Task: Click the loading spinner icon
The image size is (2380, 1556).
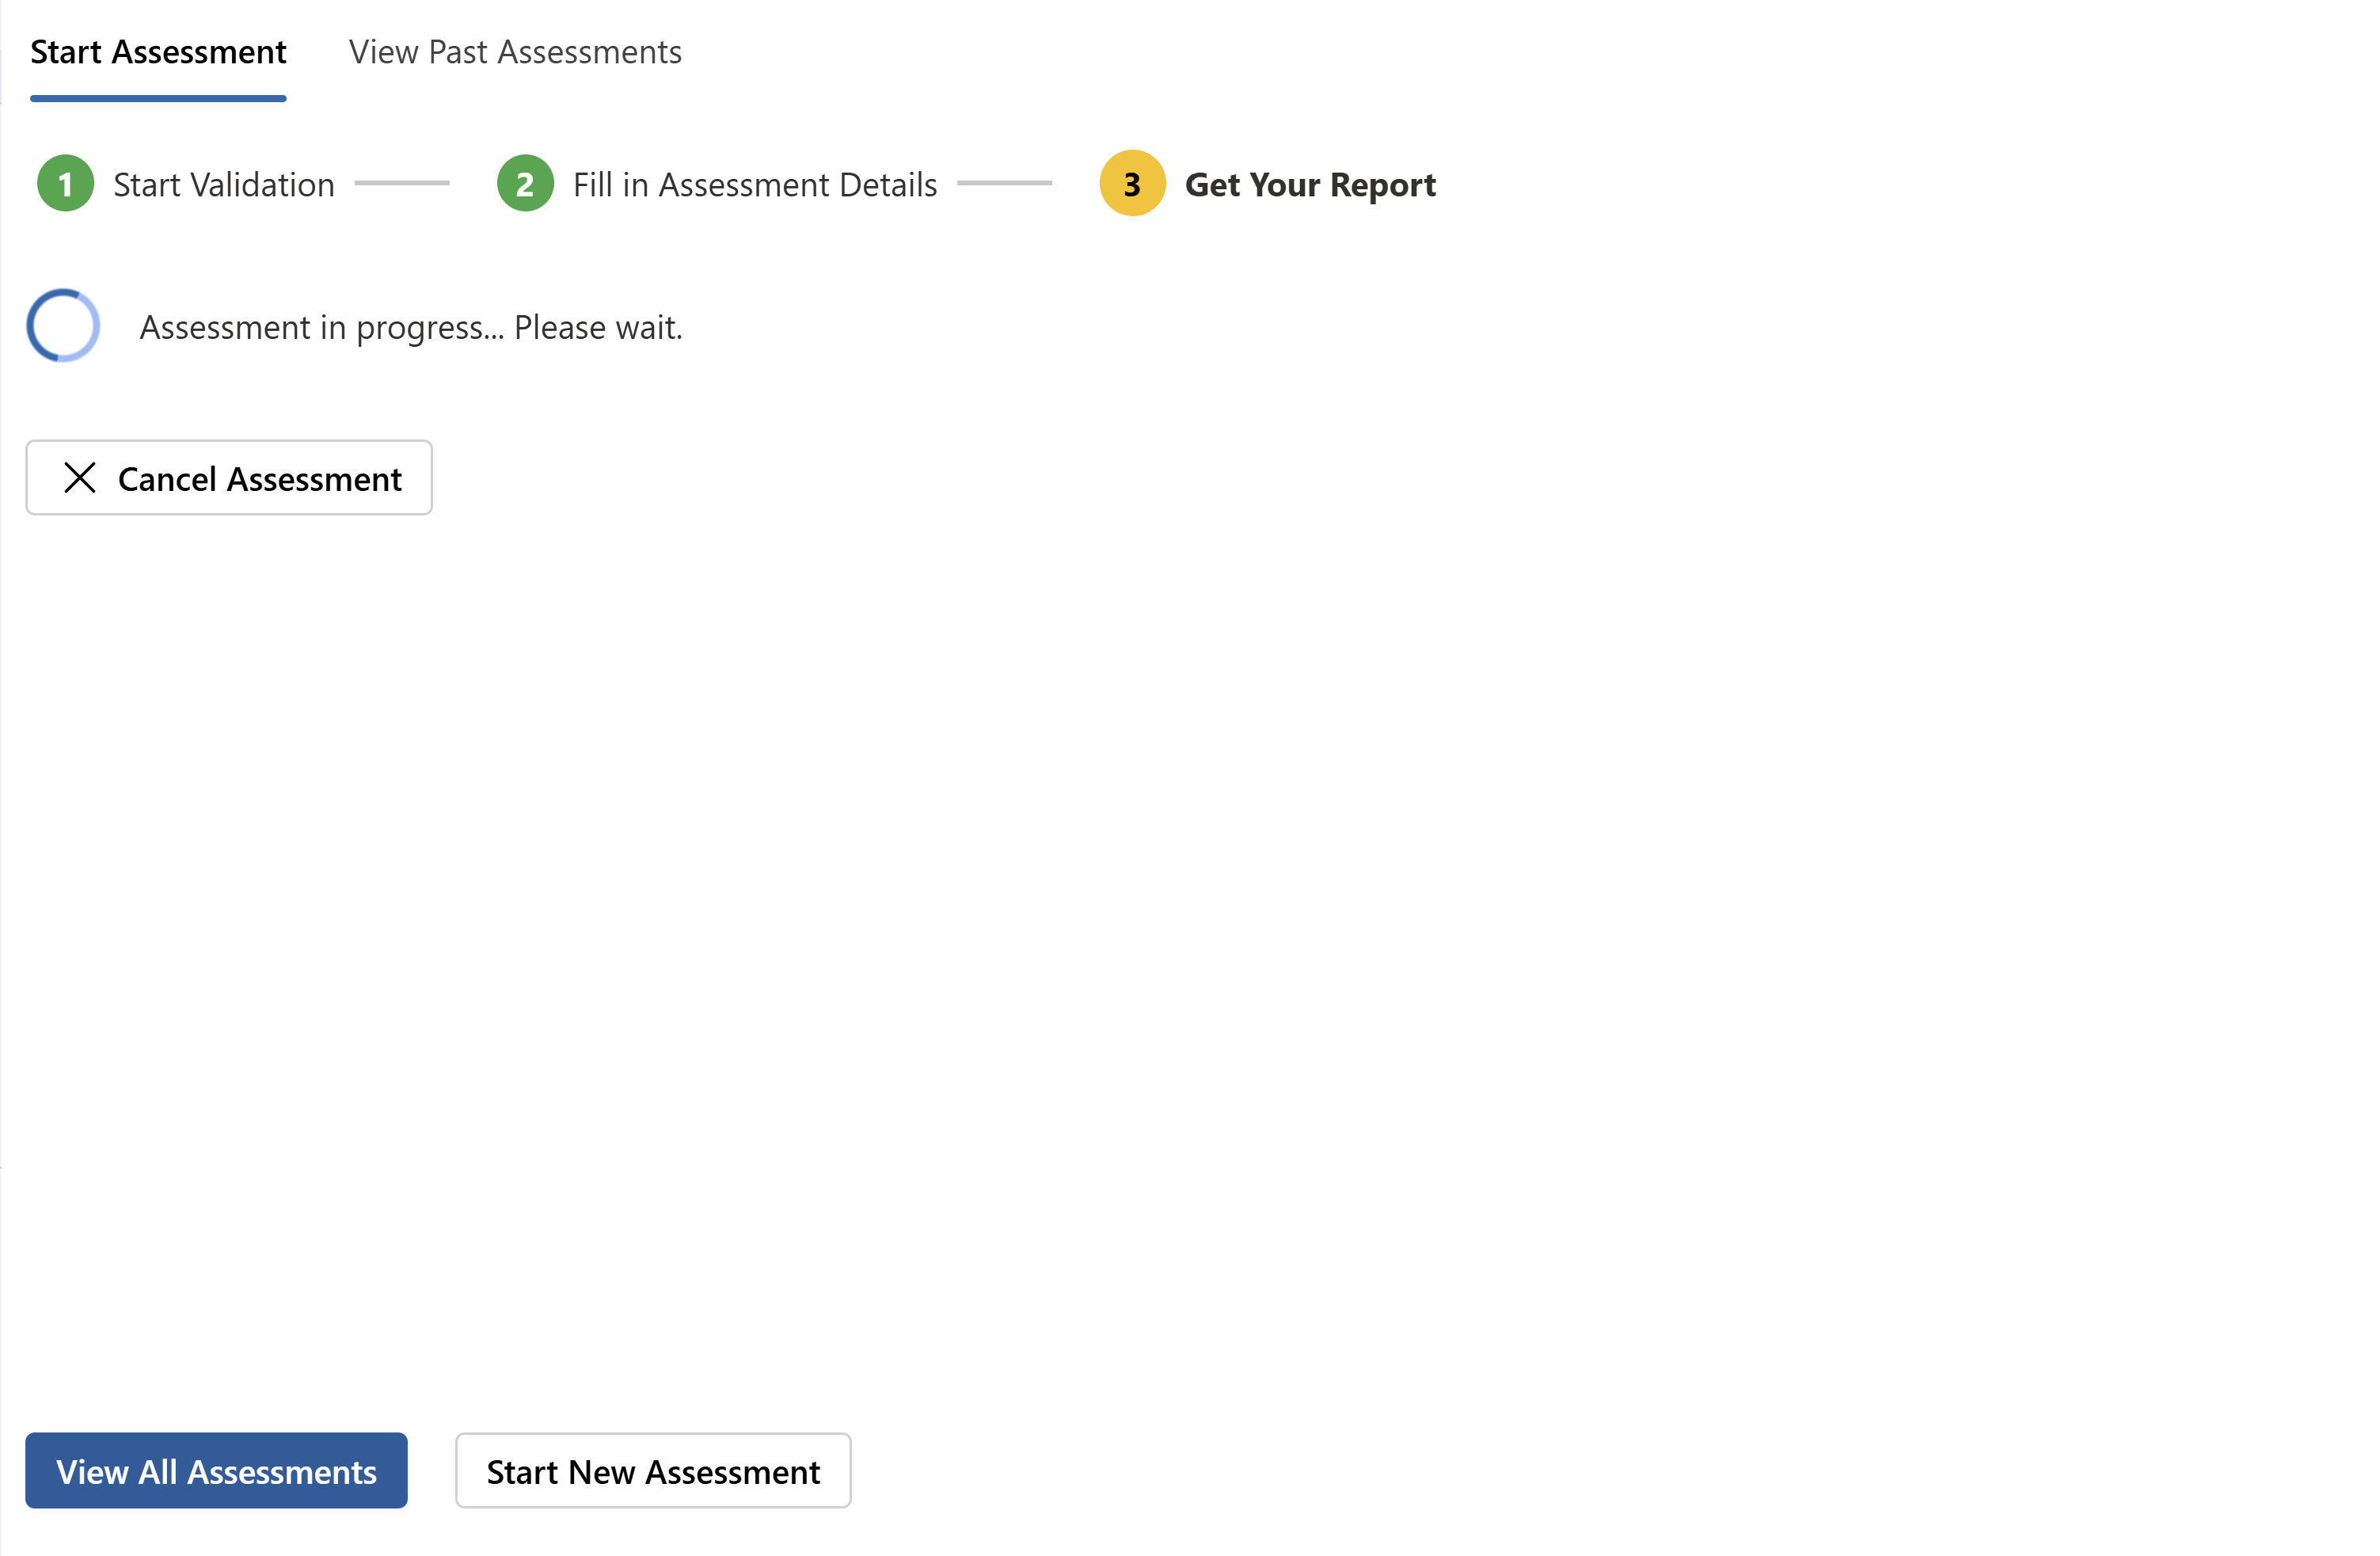Action: (x=63, y=326)
